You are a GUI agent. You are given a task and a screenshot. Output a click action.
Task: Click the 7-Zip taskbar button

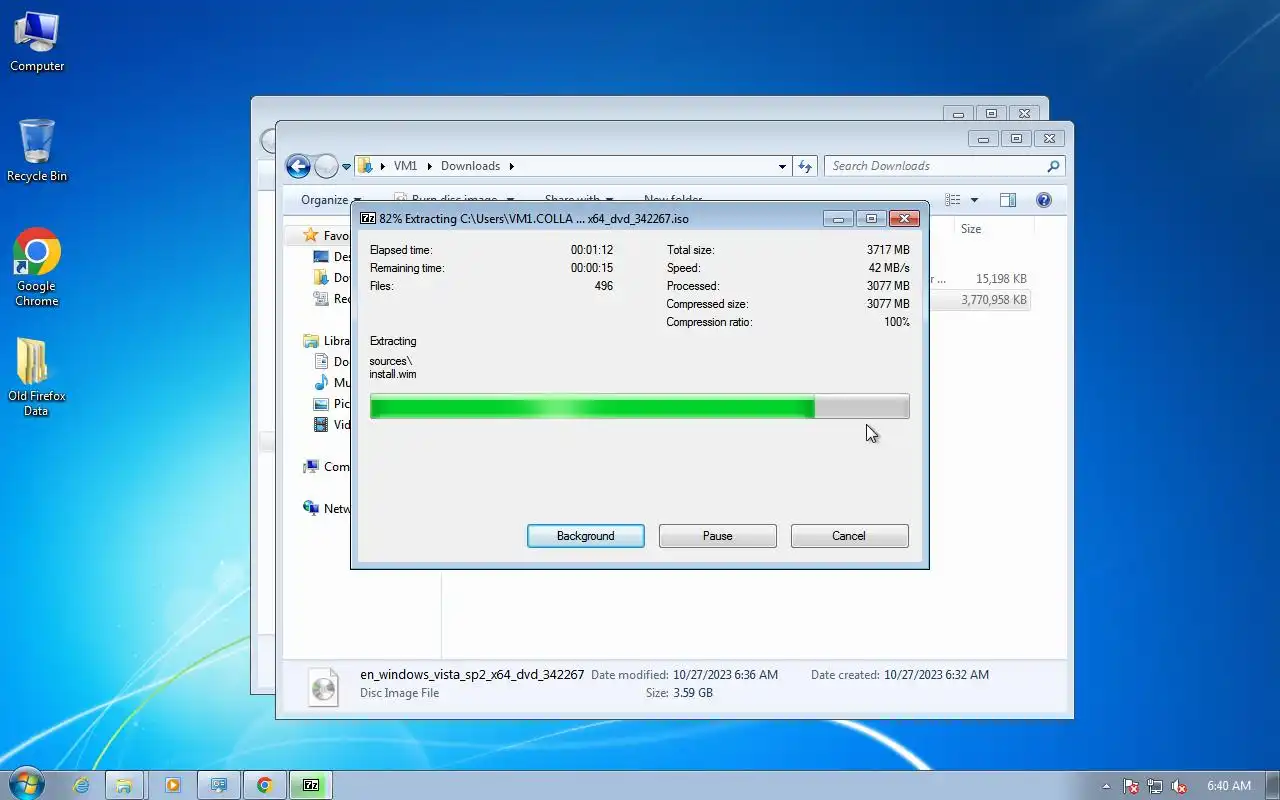coord(310,785)
